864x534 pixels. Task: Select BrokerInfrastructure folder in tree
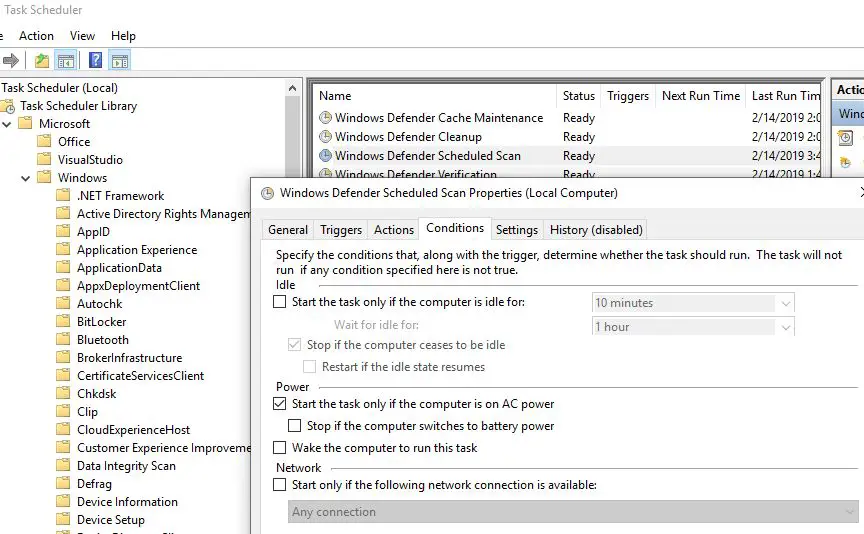click(x=129, y=358)
